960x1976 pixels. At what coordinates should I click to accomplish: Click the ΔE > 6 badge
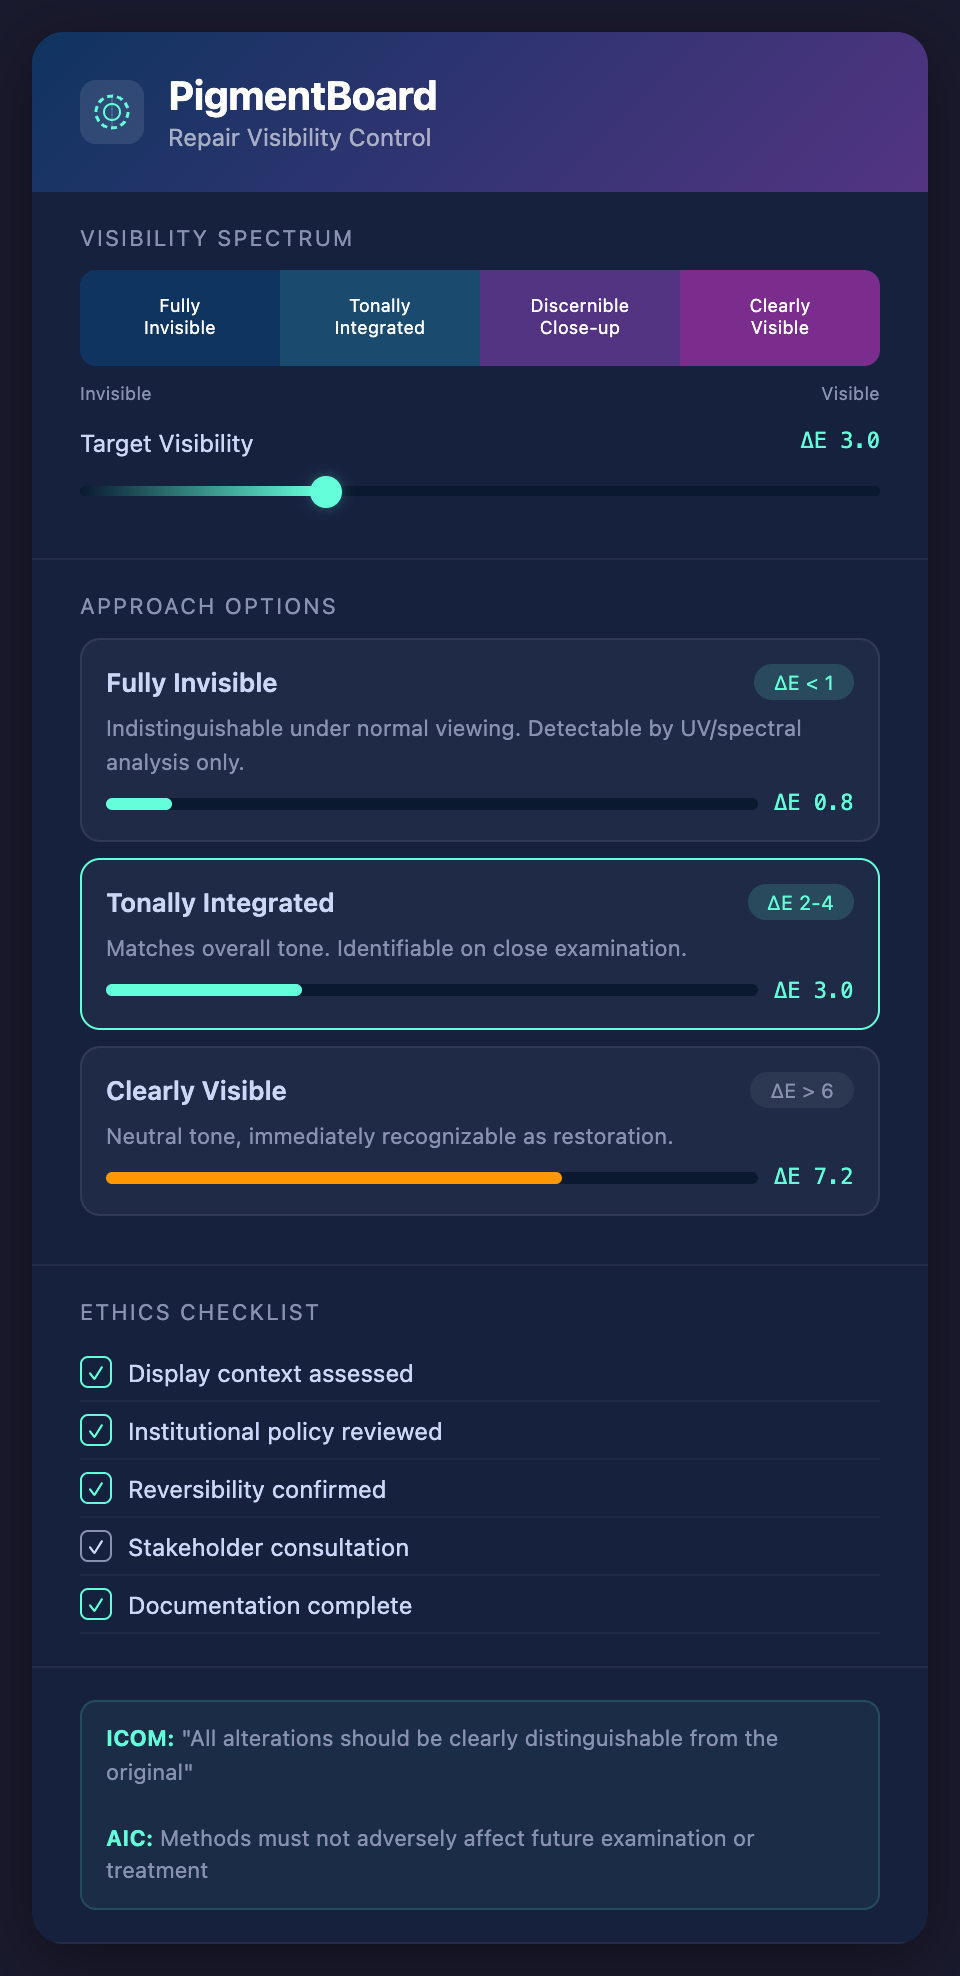tap(801, 1091)
